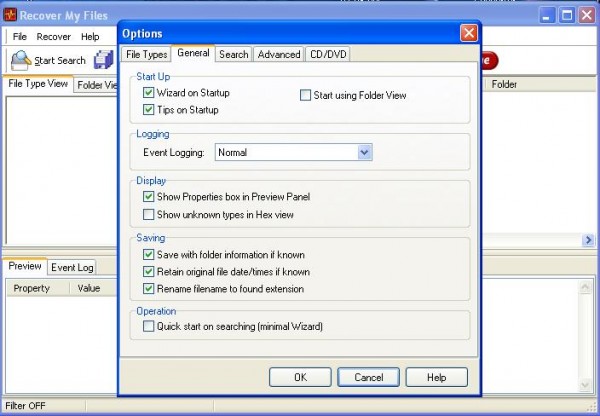
Task: Confirm settings with OK button
Action: click(x=300, y=377)
